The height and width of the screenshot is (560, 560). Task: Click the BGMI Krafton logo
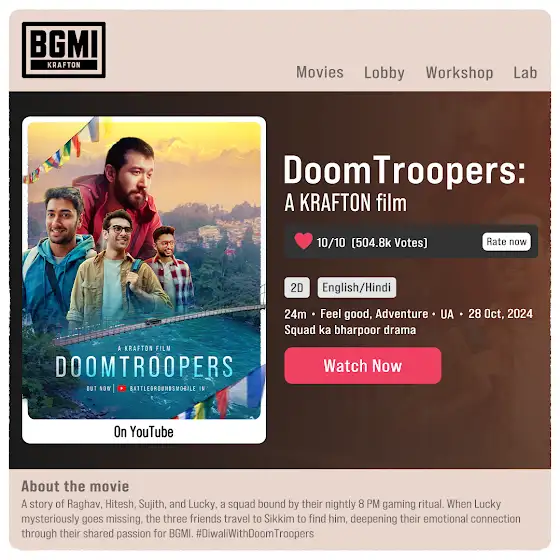coord(64,50)
